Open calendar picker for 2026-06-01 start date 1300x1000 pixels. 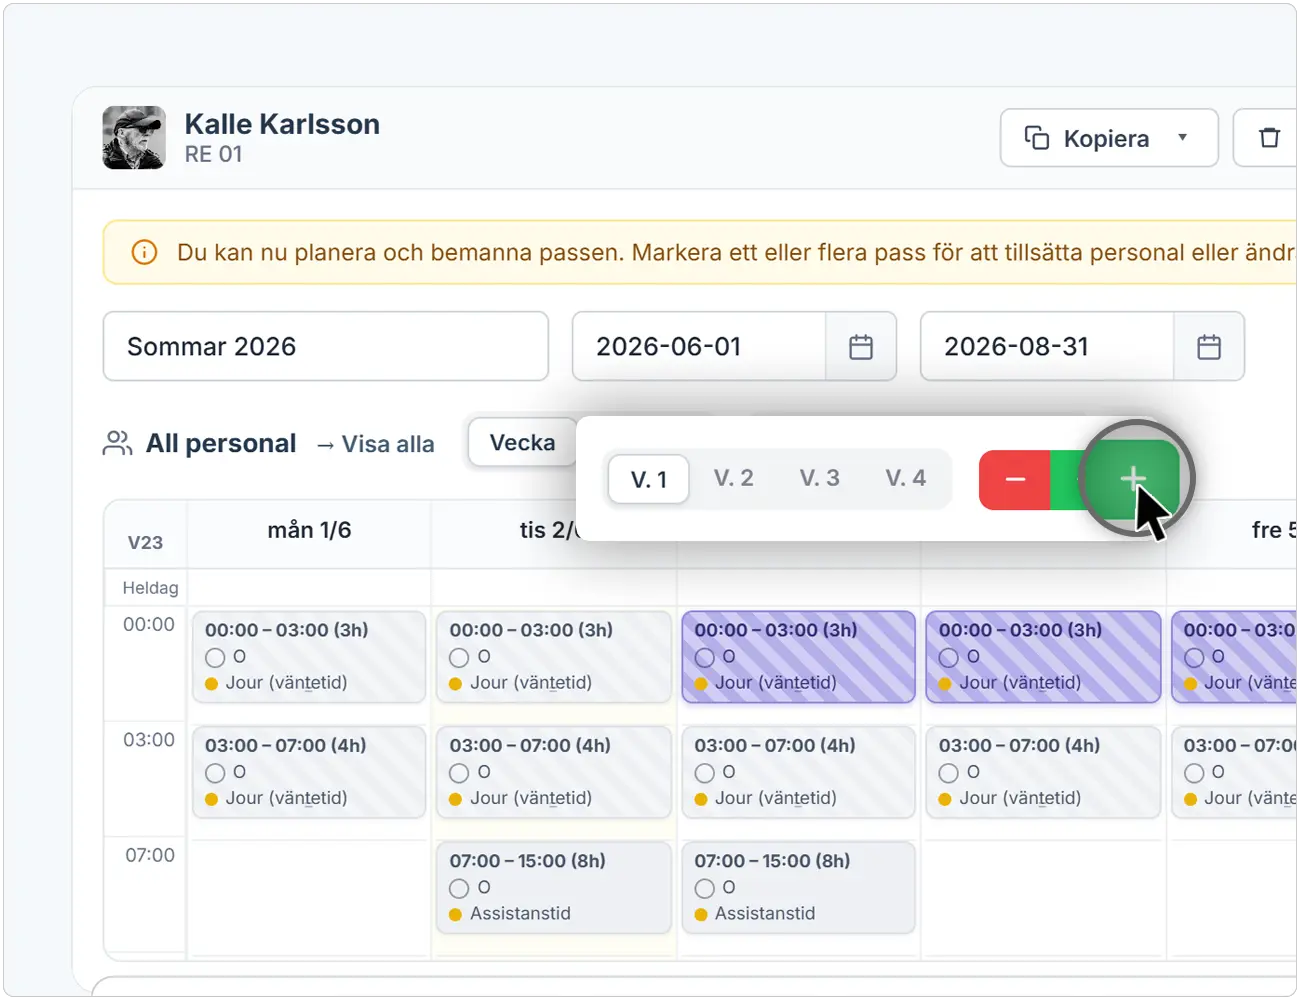860,347
